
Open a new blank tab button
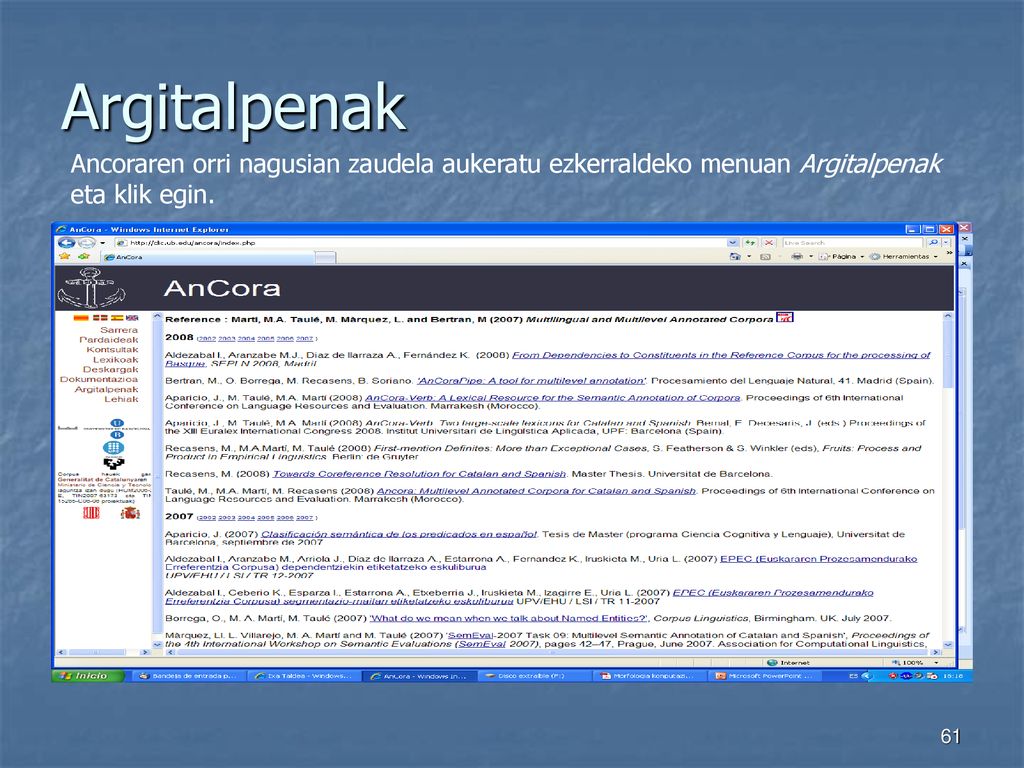[325, 257]
